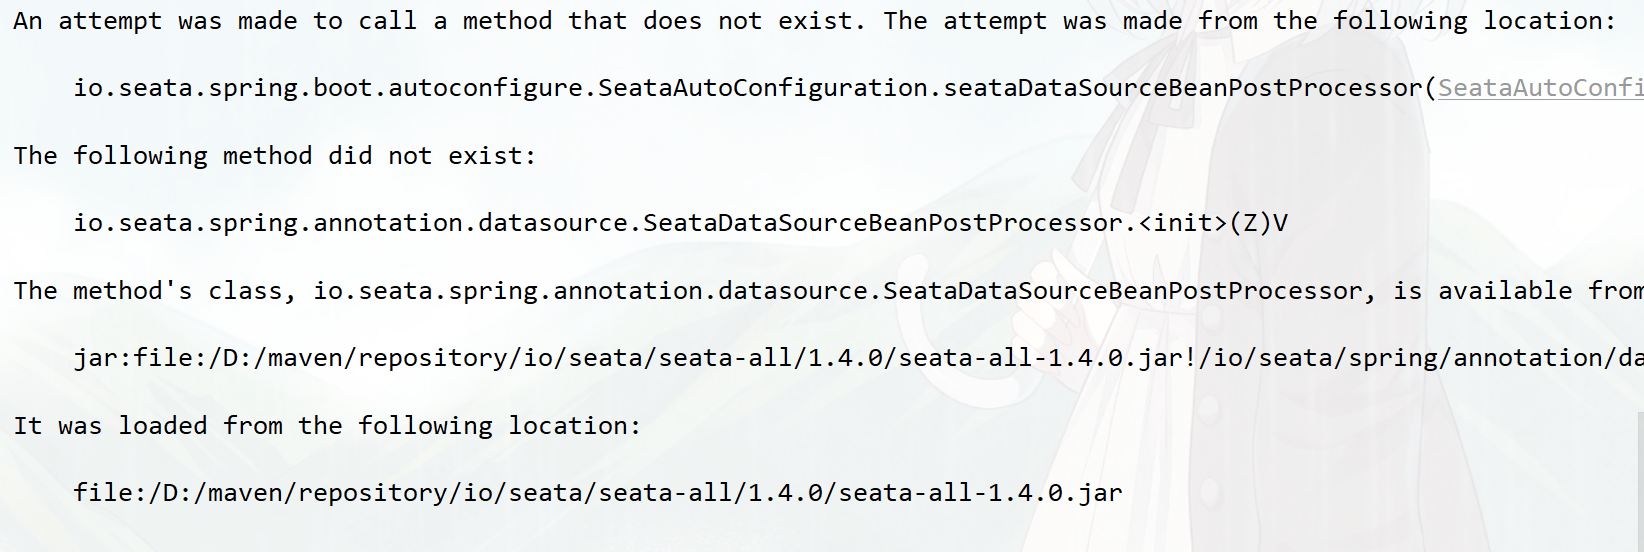Click "does not exist." in first line
The height and width of the screenshot is (552, 1644).
[754, 21]
